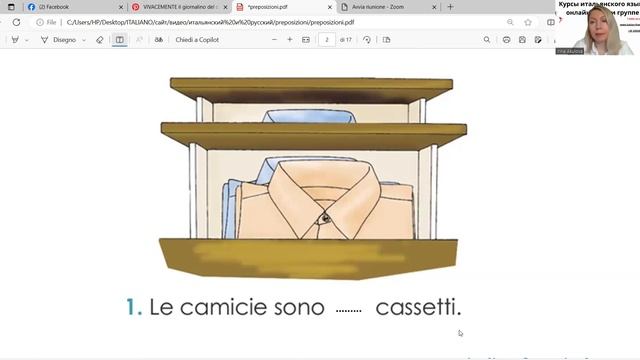Select the preposizioni.pdf tab
Image resolution: width=640 pixels, height=360 pixels.
[284, 7]
